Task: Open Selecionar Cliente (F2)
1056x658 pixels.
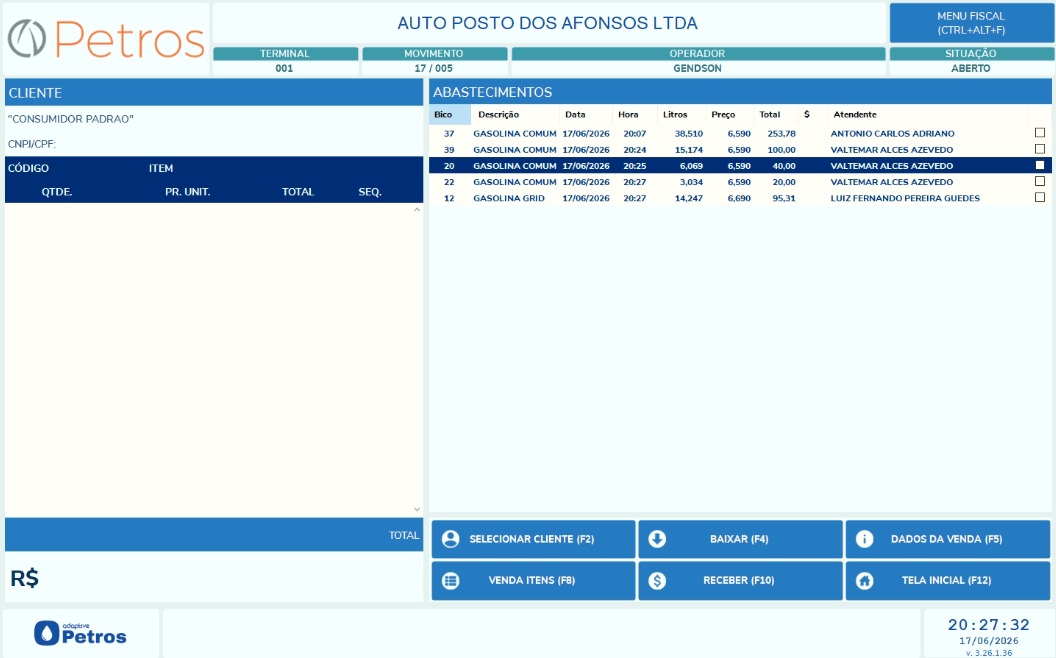Action: [533, 539]
